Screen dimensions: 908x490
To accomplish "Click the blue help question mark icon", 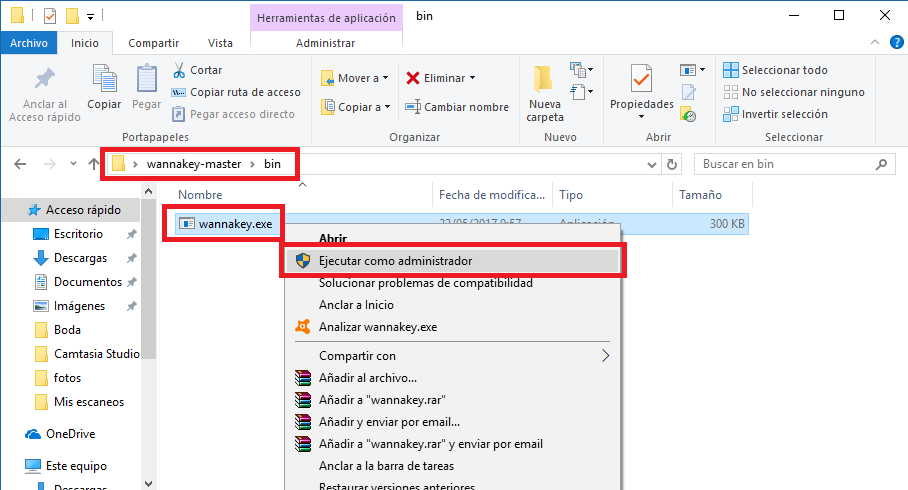I will coord(896,42).
